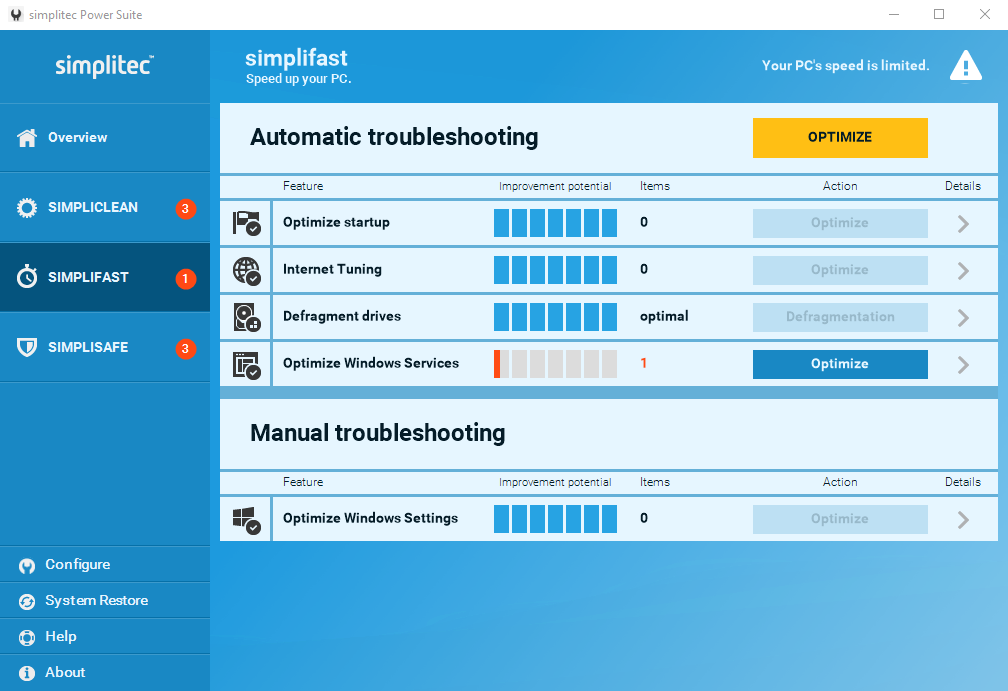Open the About entry

pos(105,672)
